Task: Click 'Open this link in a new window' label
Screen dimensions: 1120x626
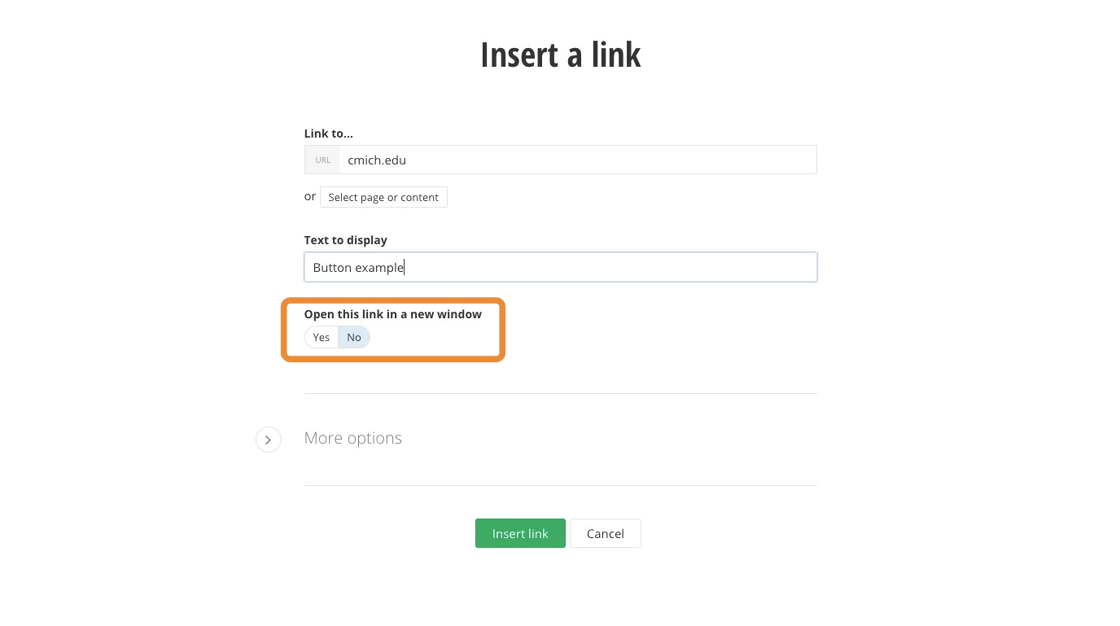Action: click(392, 314)
